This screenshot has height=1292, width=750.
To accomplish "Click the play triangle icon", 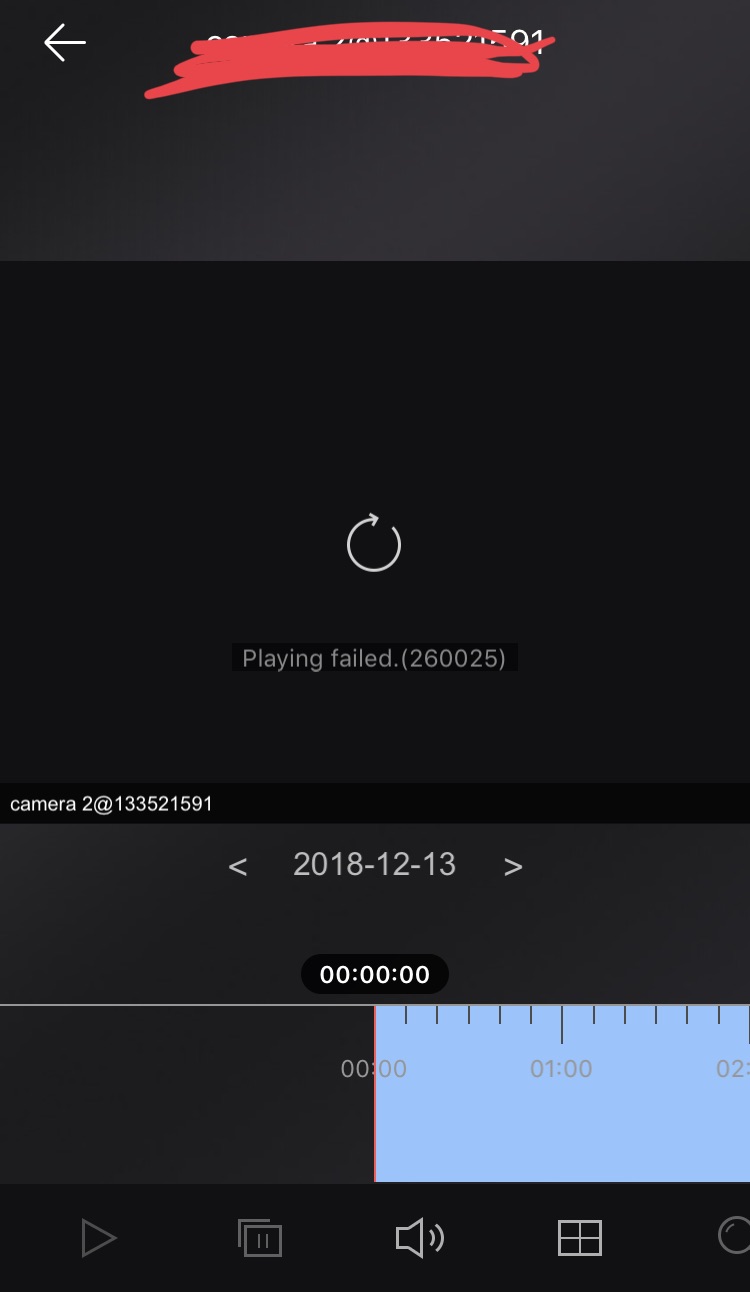I will (98, 1238).
